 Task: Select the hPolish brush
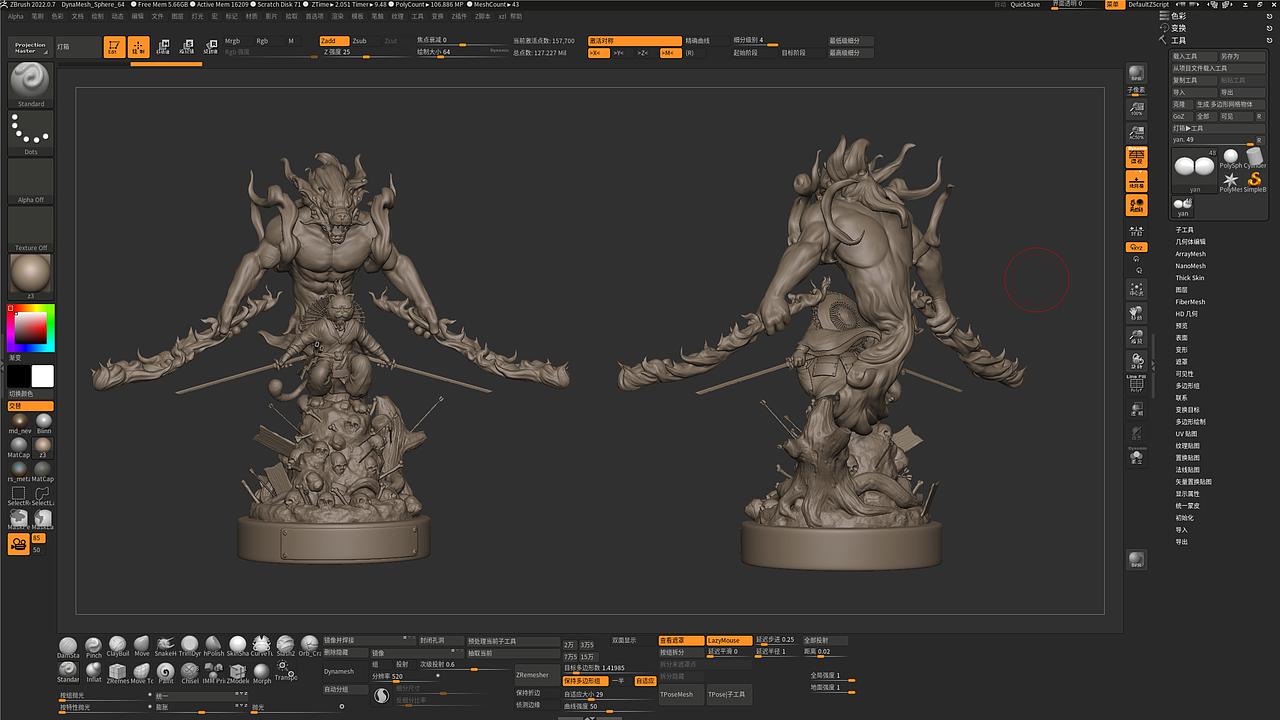click(x=214, y=648)
